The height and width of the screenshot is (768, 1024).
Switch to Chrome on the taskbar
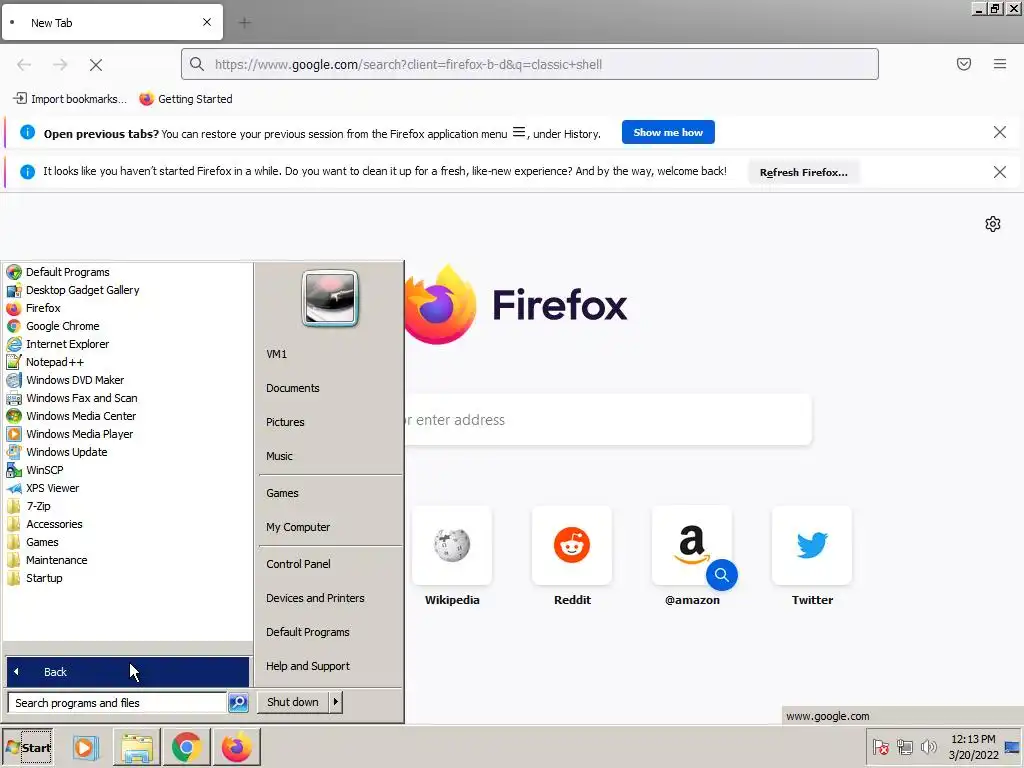186,747
